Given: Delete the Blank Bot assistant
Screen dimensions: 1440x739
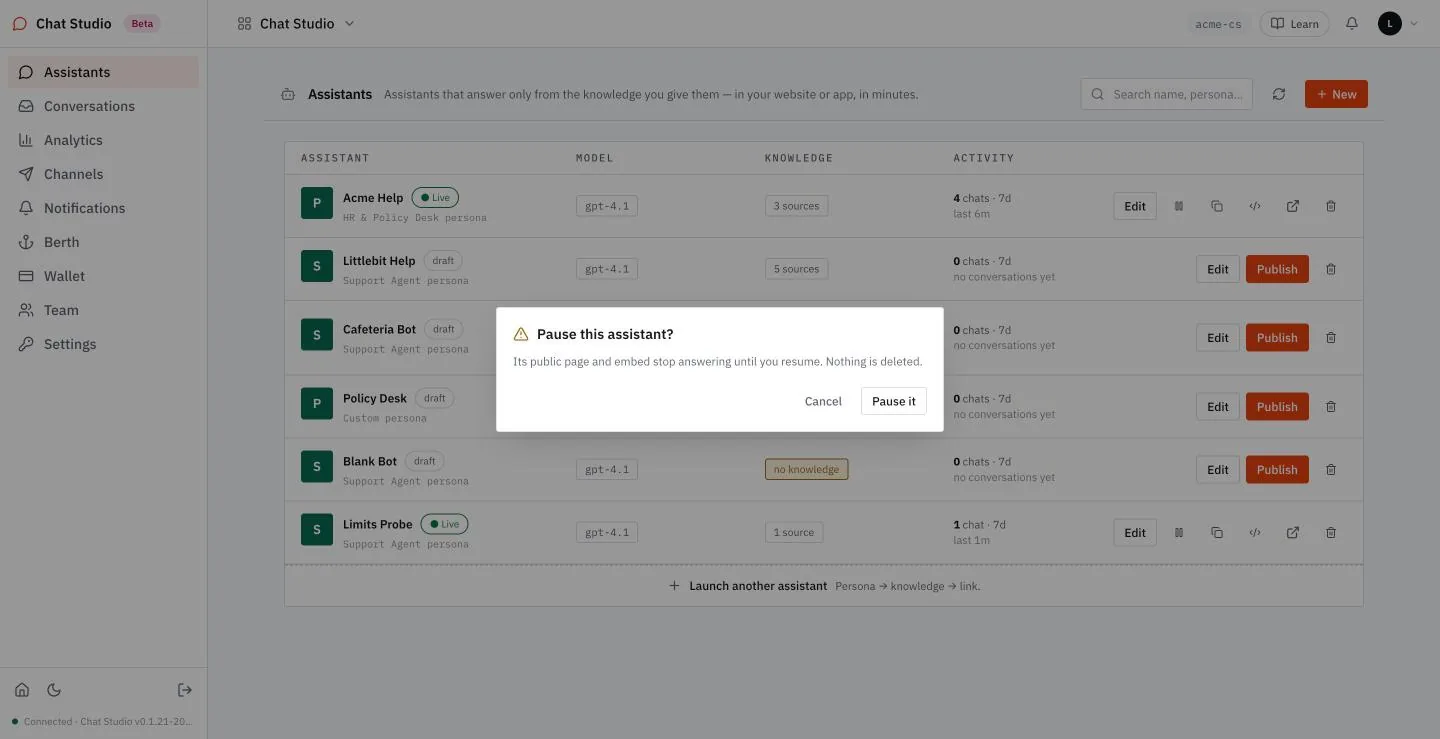Looking at the screenshot, I should [1331, 470].
